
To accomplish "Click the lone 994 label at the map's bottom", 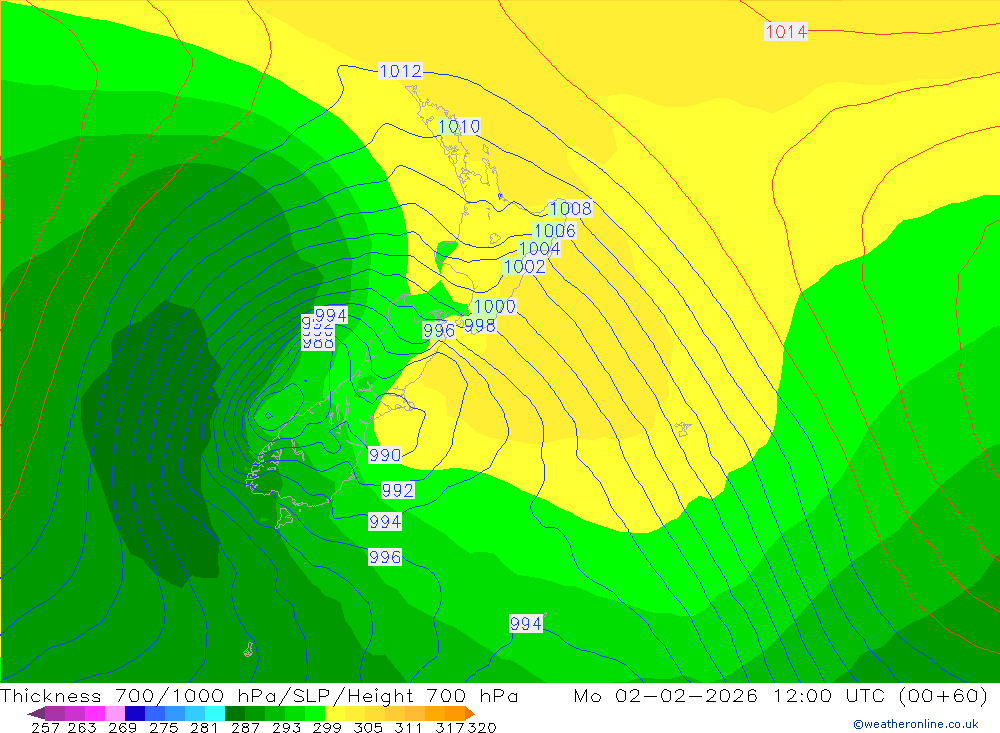I will 526,623.
